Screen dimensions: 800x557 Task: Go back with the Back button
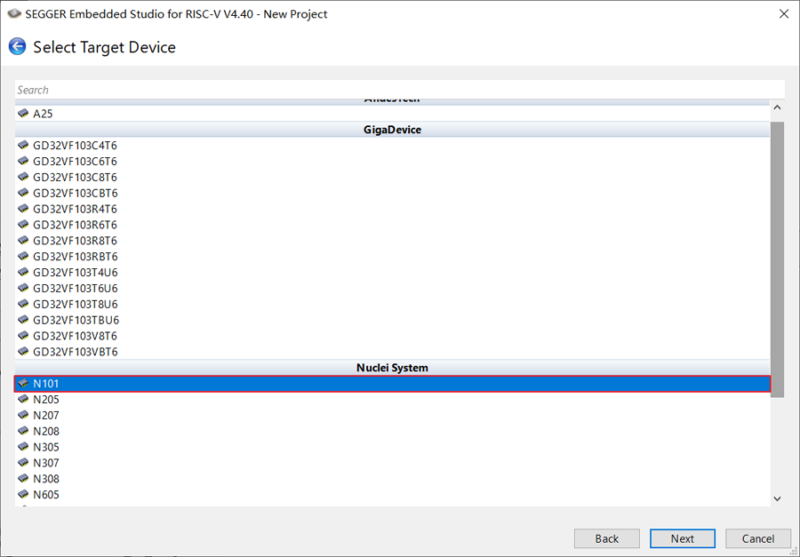(607, 538)
